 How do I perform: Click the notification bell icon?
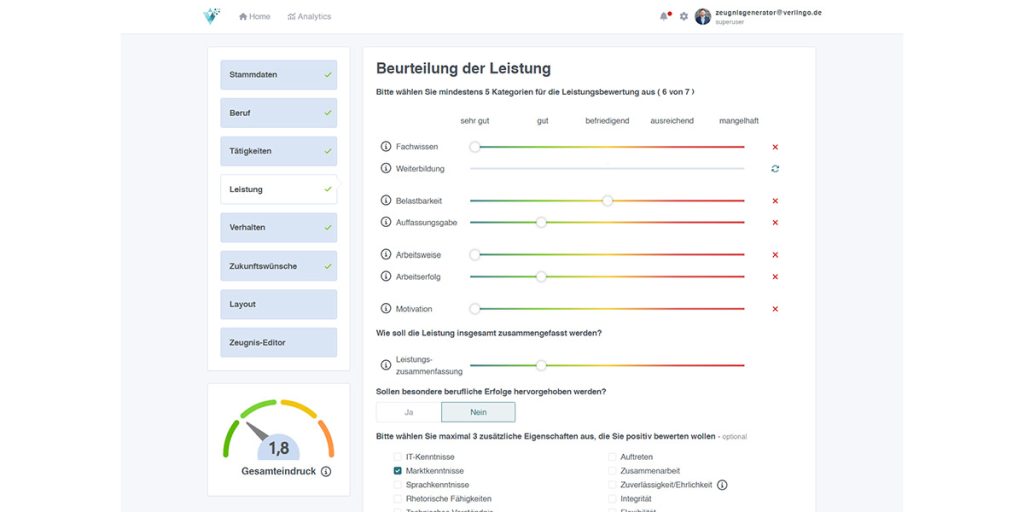click(x=663, y=16)
